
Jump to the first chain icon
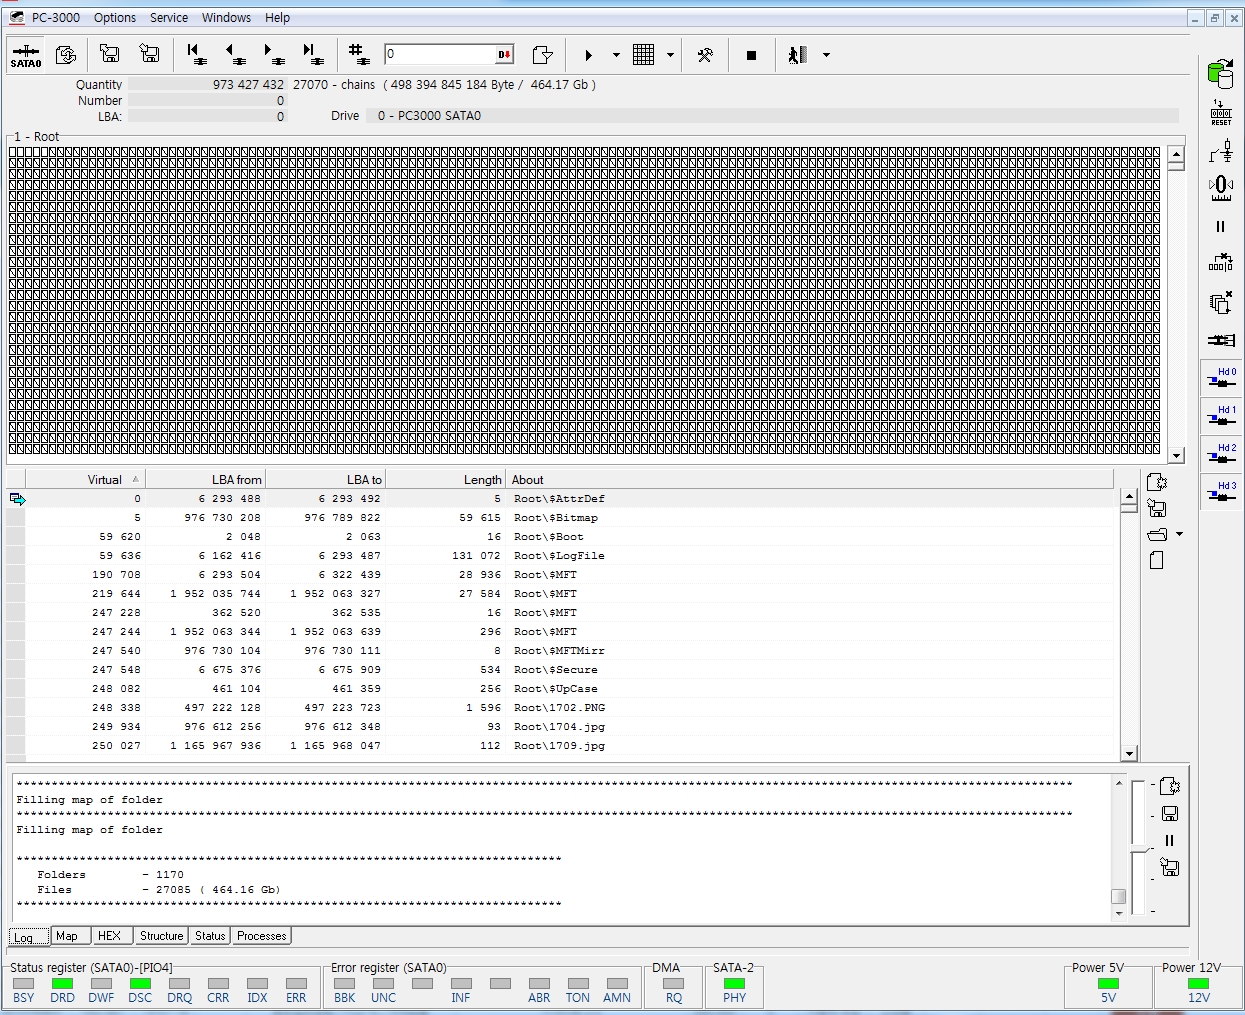(x=196, y=54)
